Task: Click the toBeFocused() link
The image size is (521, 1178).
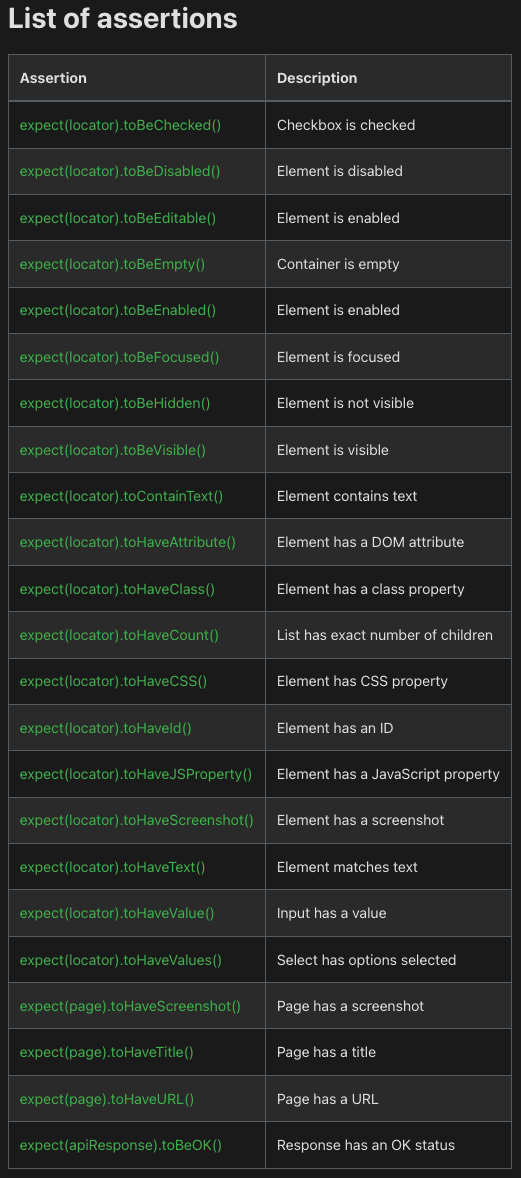Action: tap(120, 357)
